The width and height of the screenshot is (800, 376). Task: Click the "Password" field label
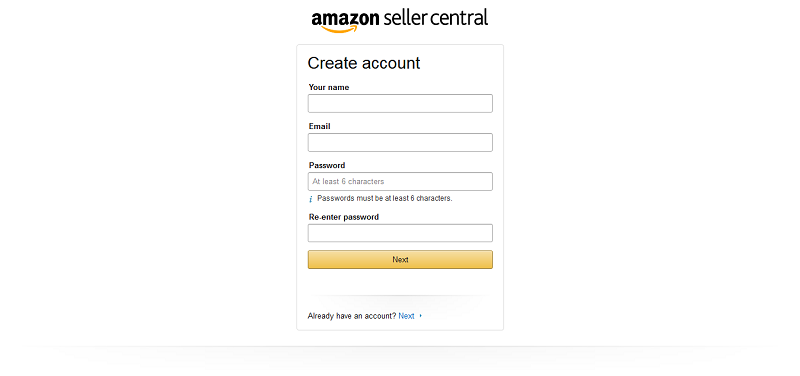click(x=327, y=165)
